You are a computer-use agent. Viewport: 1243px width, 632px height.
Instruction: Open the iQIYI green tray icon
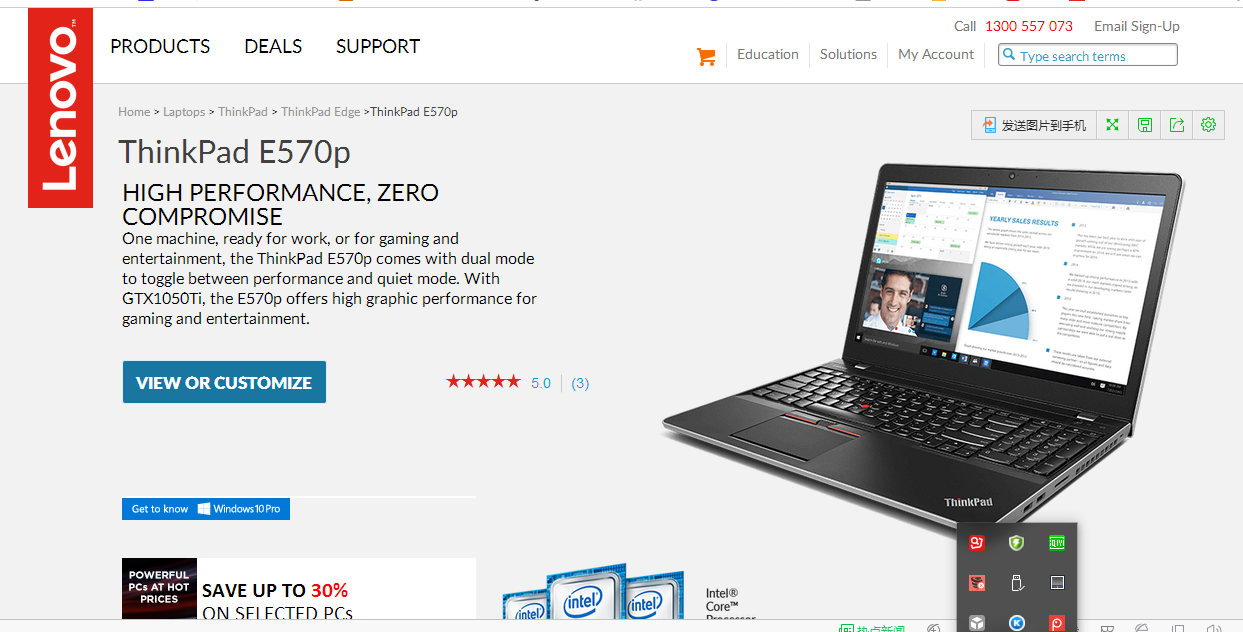[1057, 543]
